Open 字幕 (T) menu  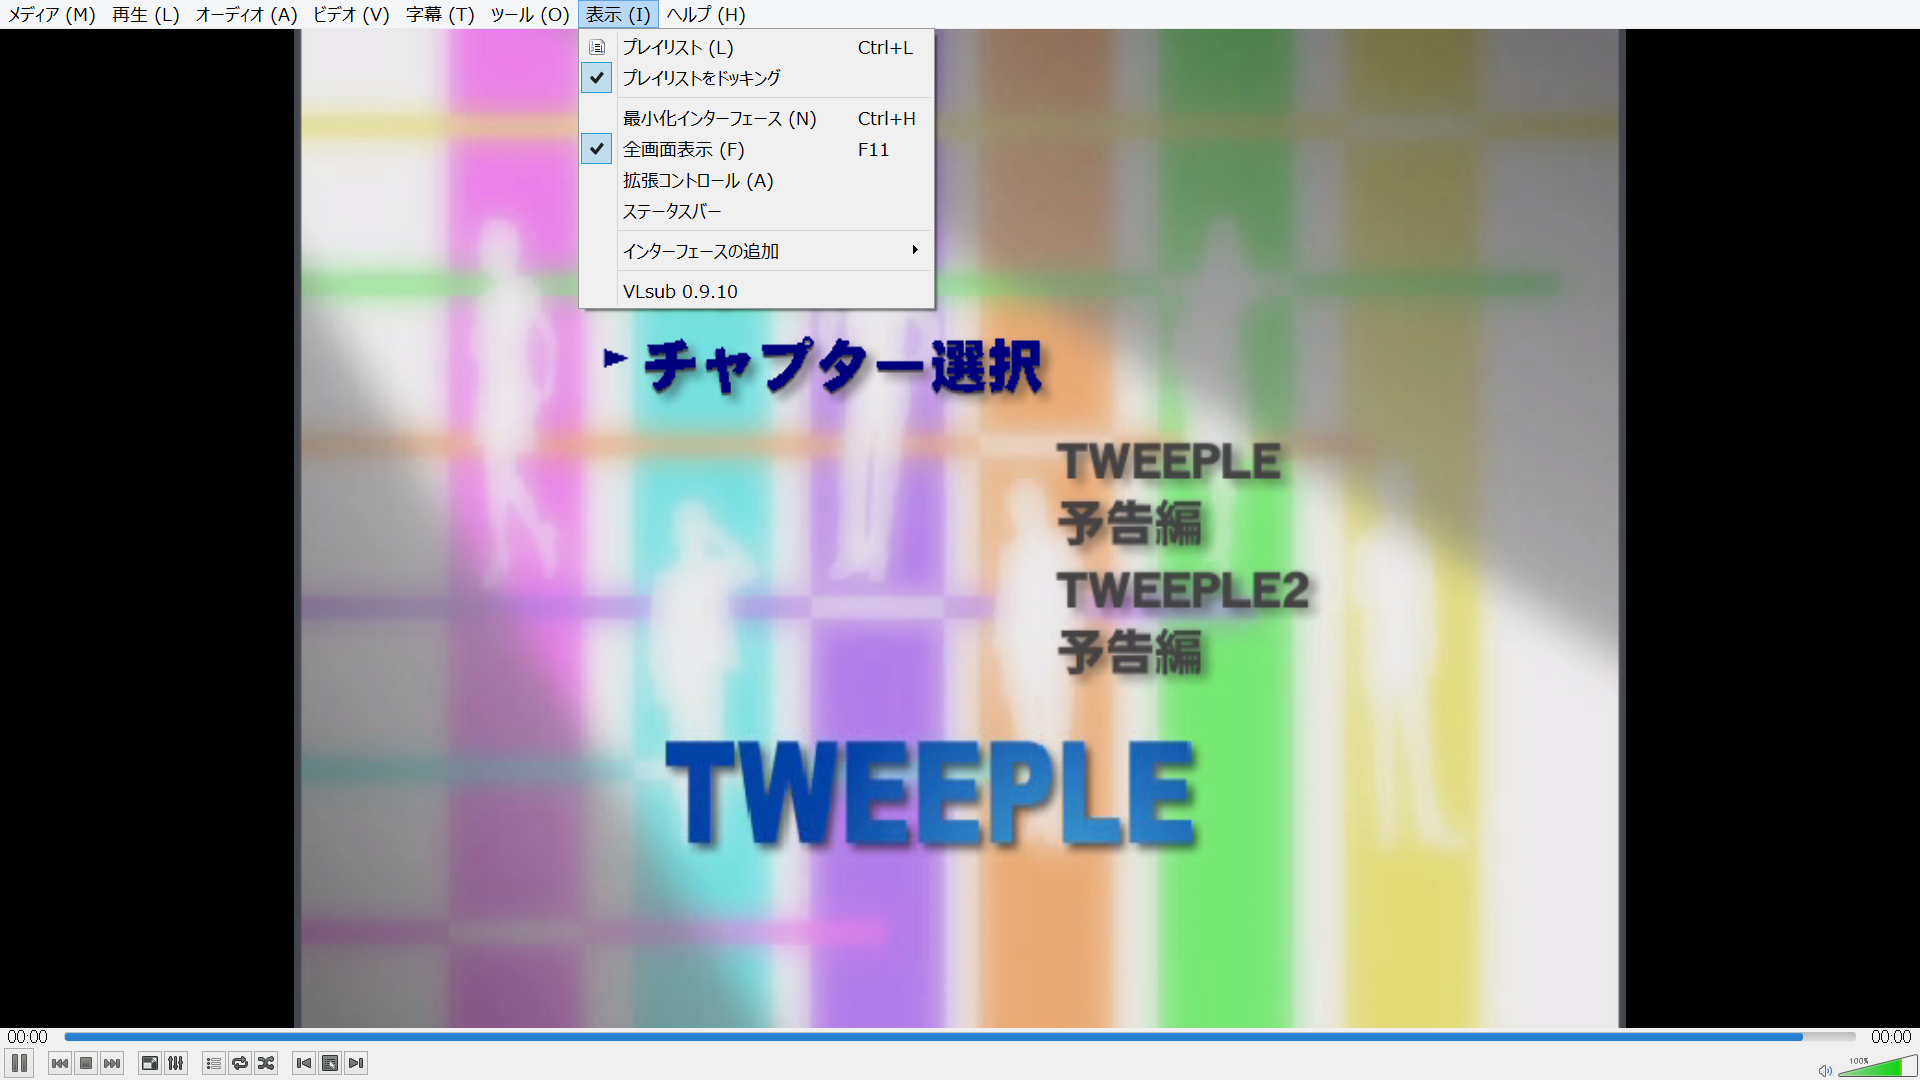pos(440,14)
